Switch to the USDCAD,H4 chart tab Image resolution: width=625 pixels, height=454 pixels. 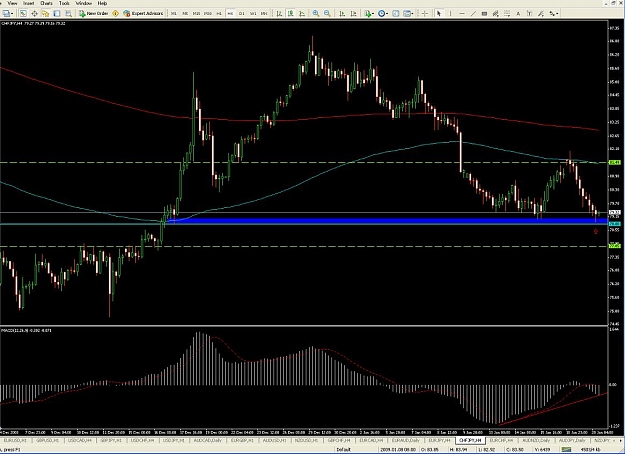pyautogui.click(x=80, y=440)
